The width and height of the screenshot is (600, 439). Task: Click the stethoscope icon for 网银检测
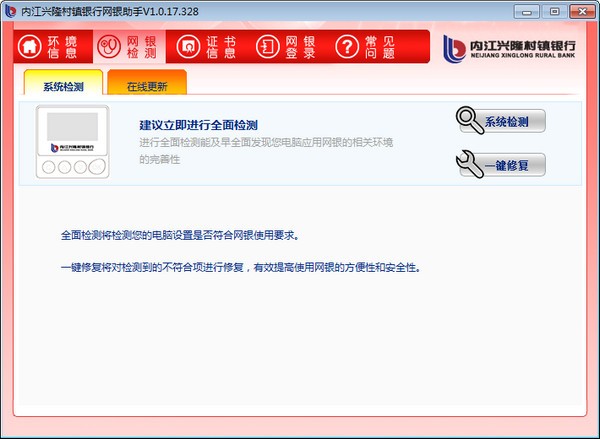point(109,47)
